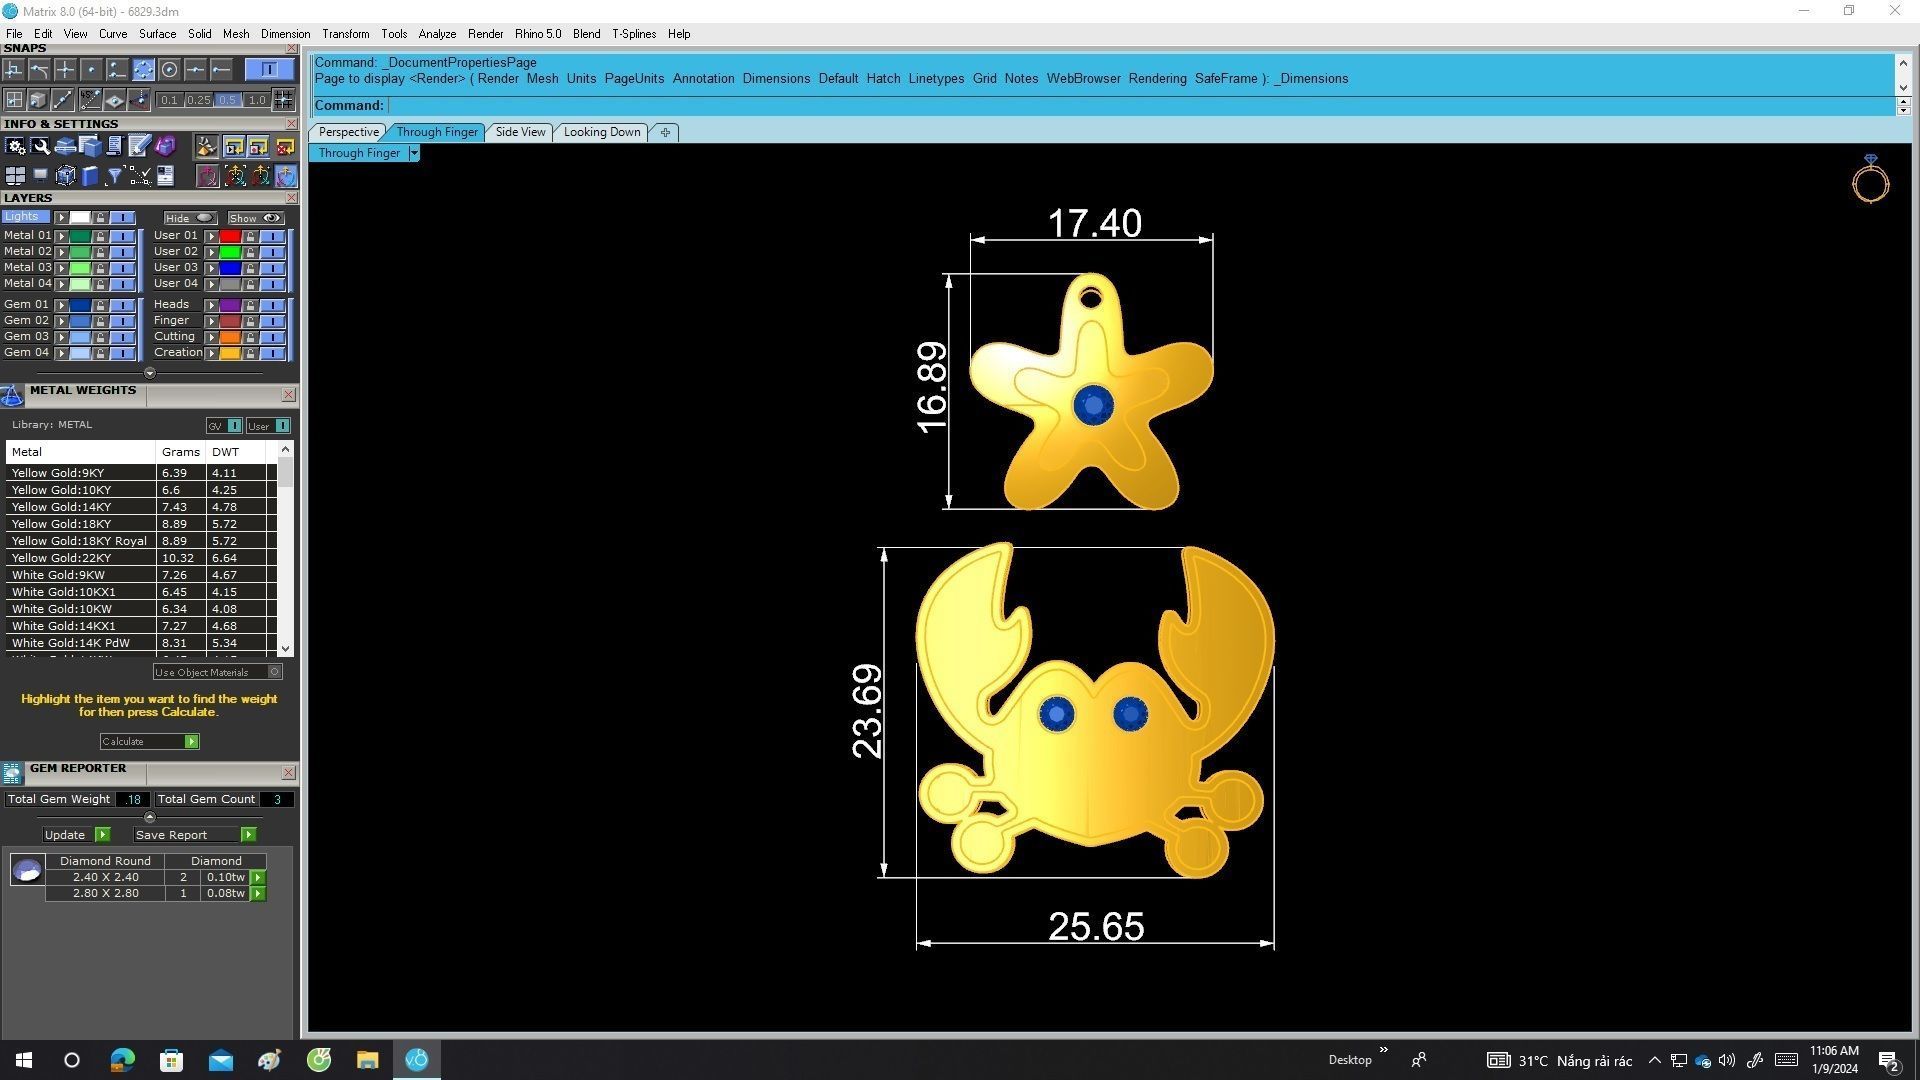Image resolution: width=1920 pixels, height=1080 pixels.
Task: Switch to the Perspective viewport tab
Action: tap(348, 132)
